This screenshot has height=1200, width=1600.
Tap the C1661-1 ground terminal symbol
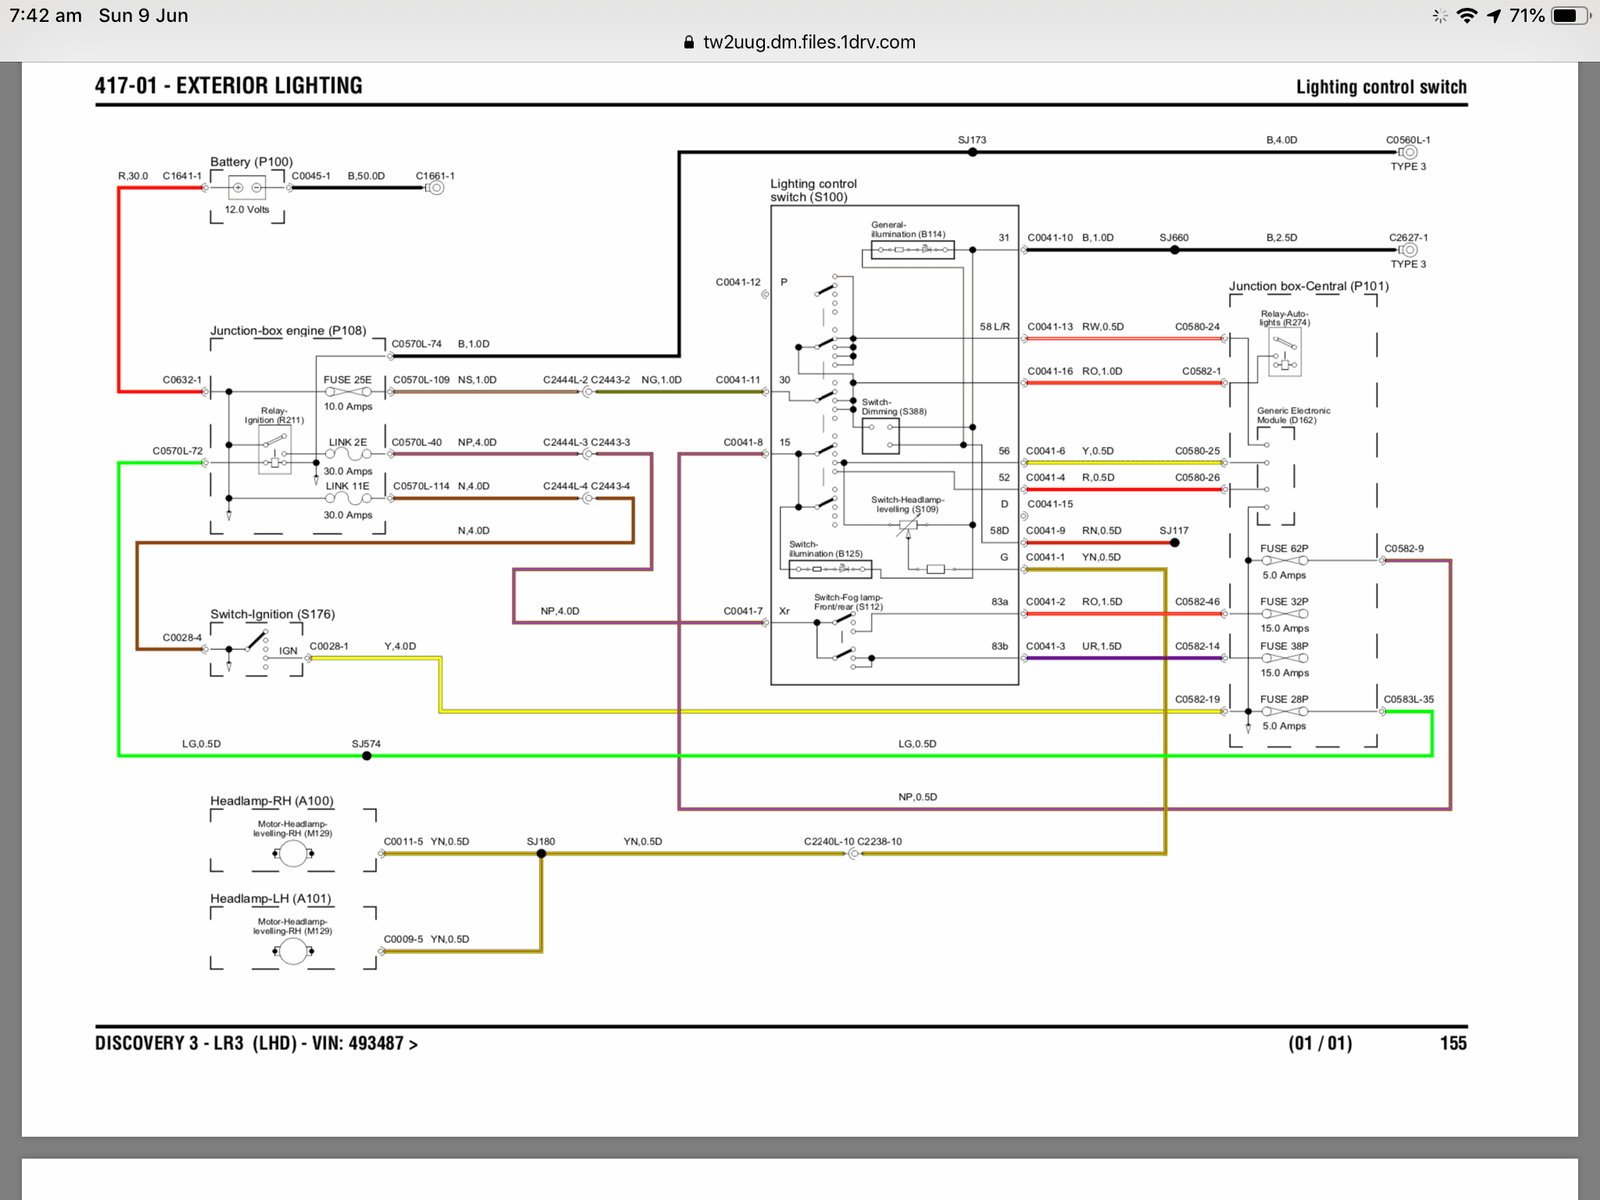[434, 187]
